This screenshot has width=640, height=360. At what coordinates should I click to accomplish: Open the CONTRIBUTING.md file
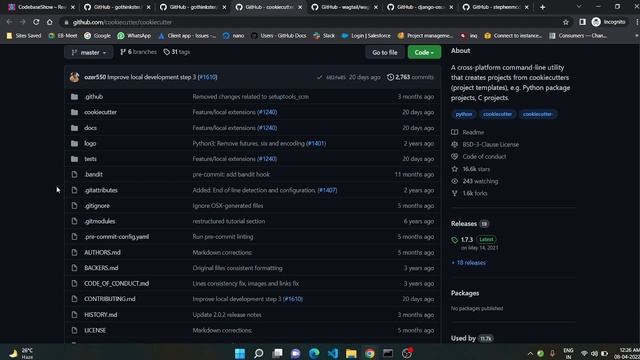coord(110,299)
